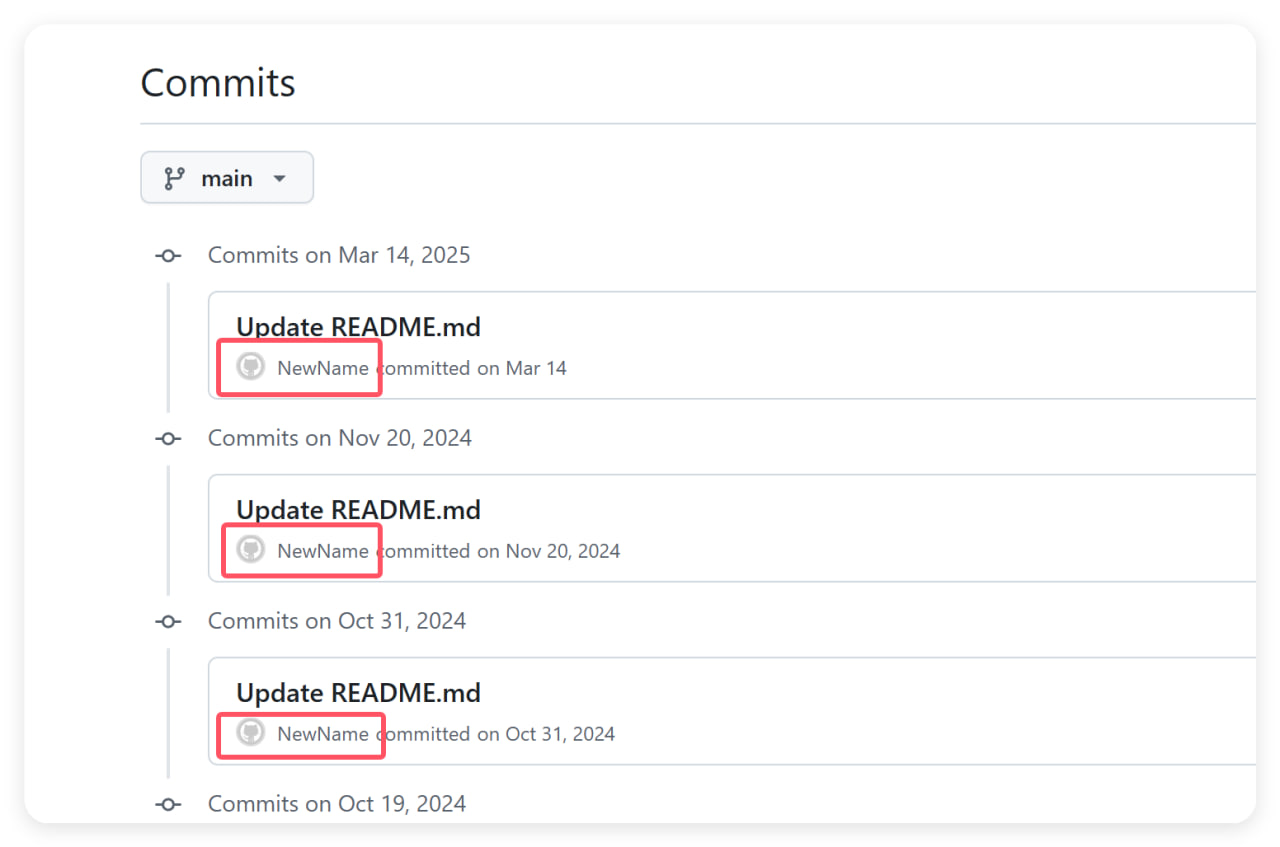Click the Commits page heading
The height and width of the screenshot is (847, 1280).
[218, 83]
